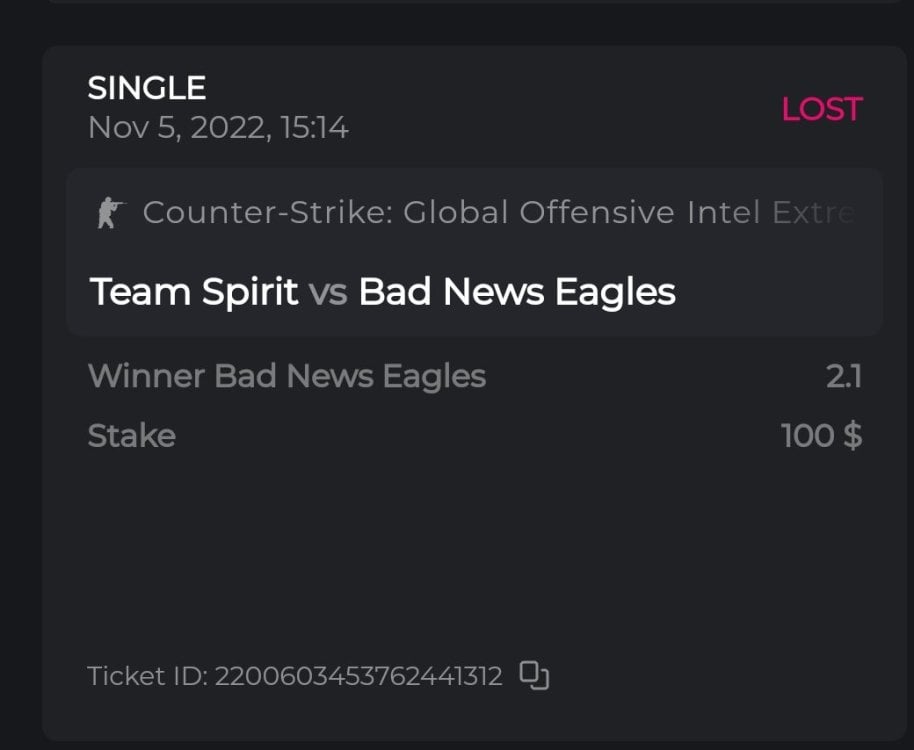Select the SINGLE bet type heading
The height and width of the screenshot is (750, 914).
pyautogui.click(x=147, y=88)
